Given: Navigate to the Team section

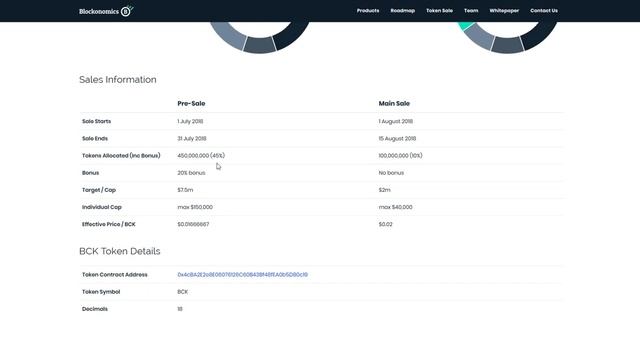Looking at the screenshot, I should click(x=471, y=11).
